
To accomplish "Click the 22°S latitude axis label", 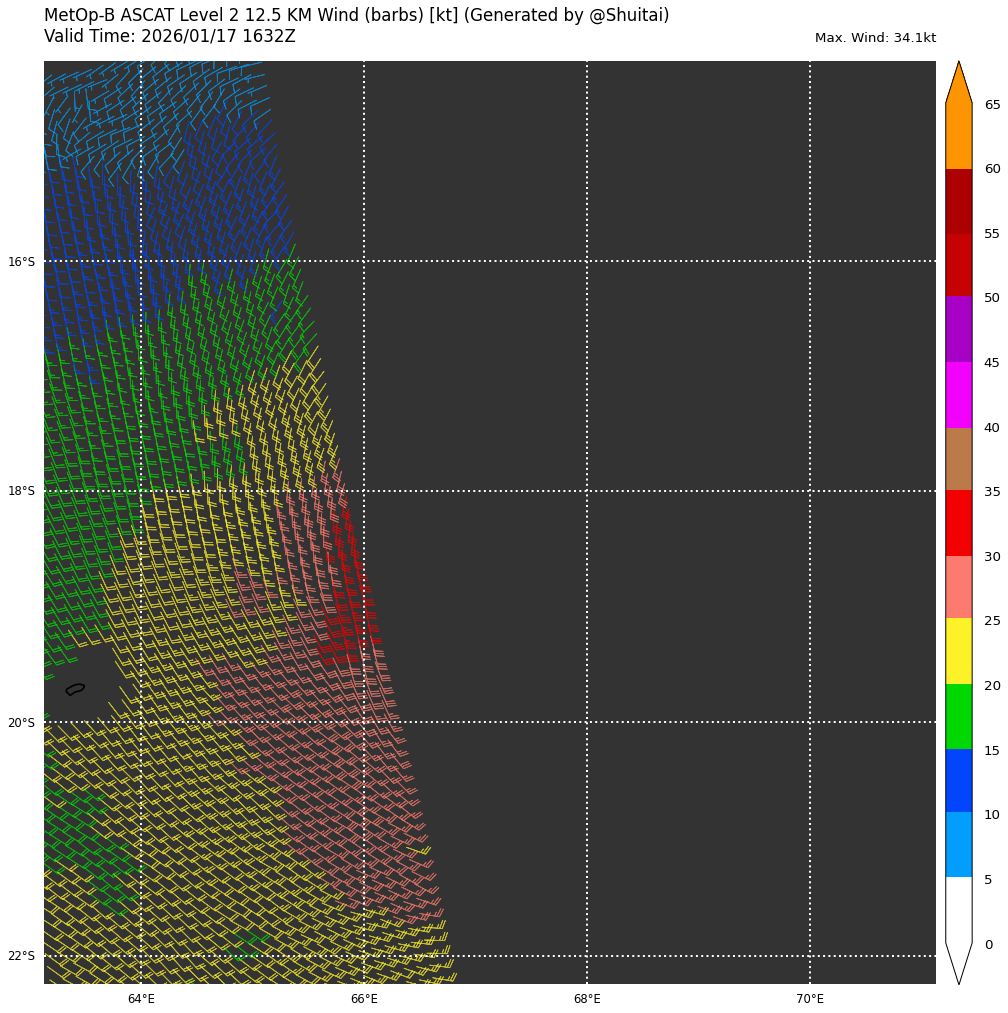I will click(x=21, y=956).
